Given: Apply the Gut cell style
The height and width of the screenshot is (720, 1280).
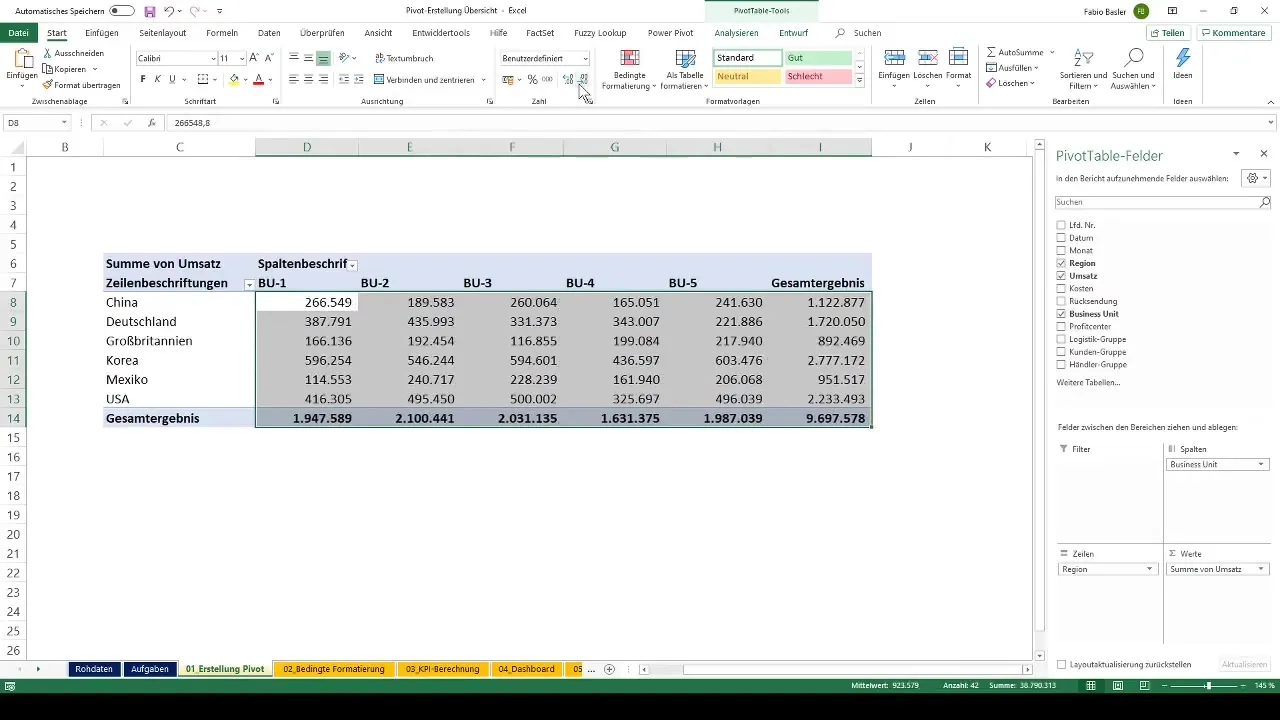Looking at the screenshot, I should [x=818, y=58].
